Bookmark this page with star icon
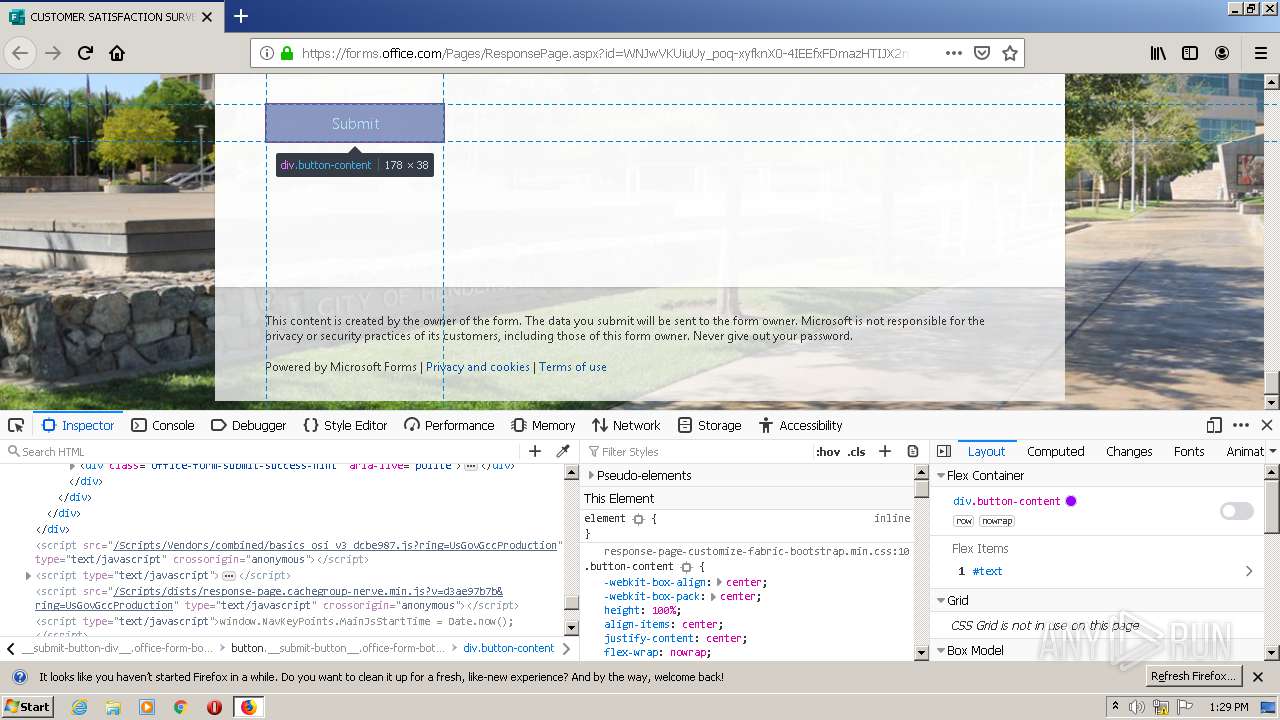Screen dimensions: 1280x720 point(1010,53)
